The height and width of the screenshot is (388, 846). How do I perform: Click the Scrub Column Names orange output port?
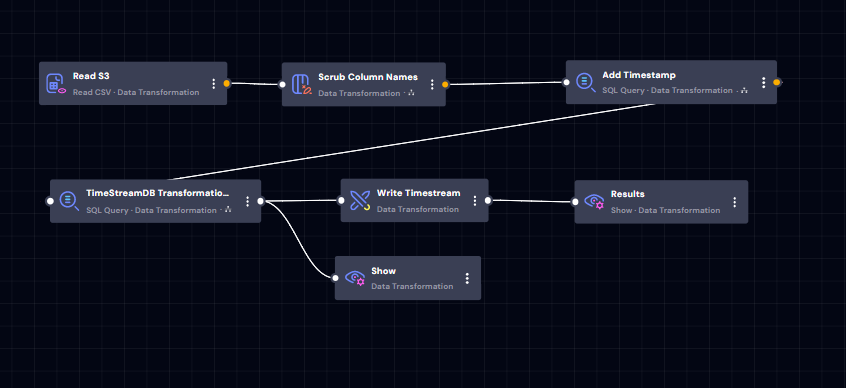[446, 84]
